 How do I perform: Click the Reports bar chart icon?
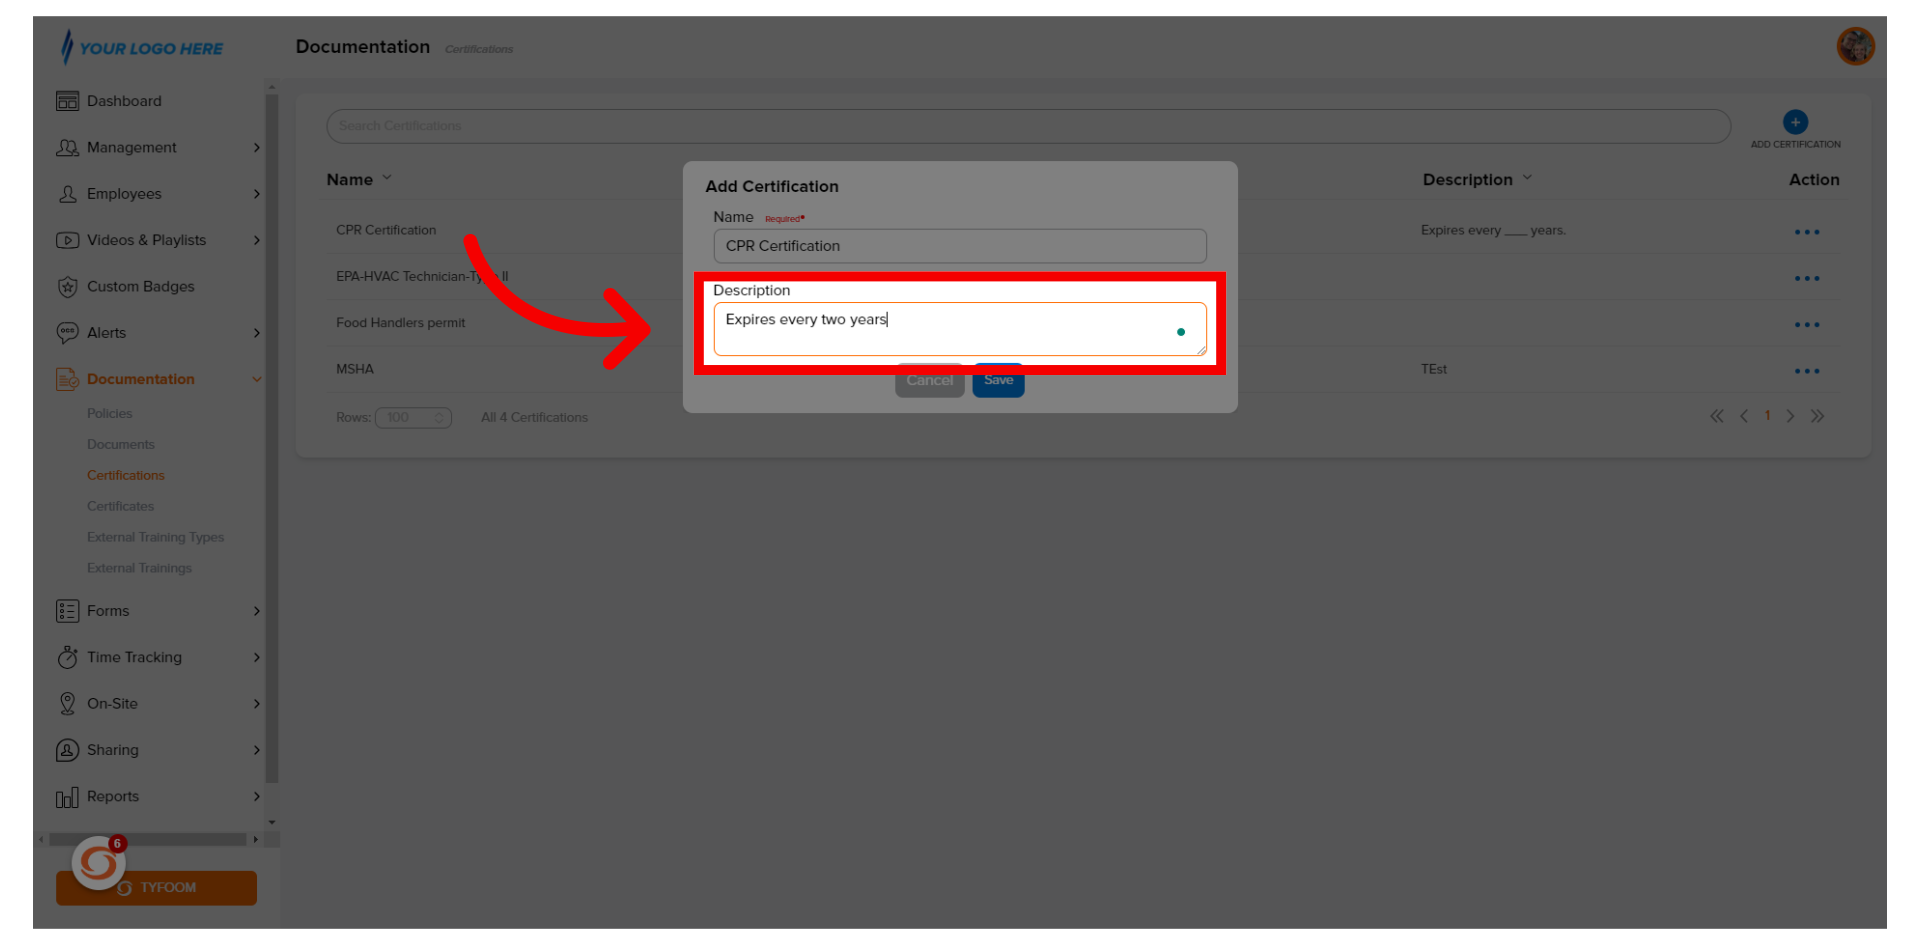click(x=67, y=797)
